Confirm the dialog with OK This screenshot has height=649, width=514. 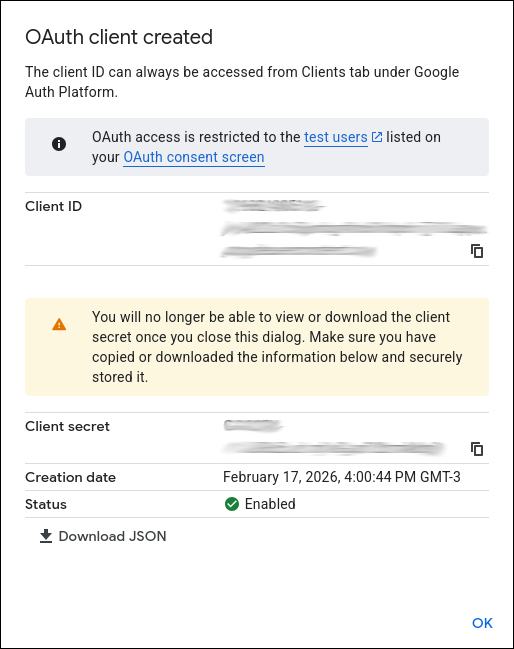coord(482,623)
